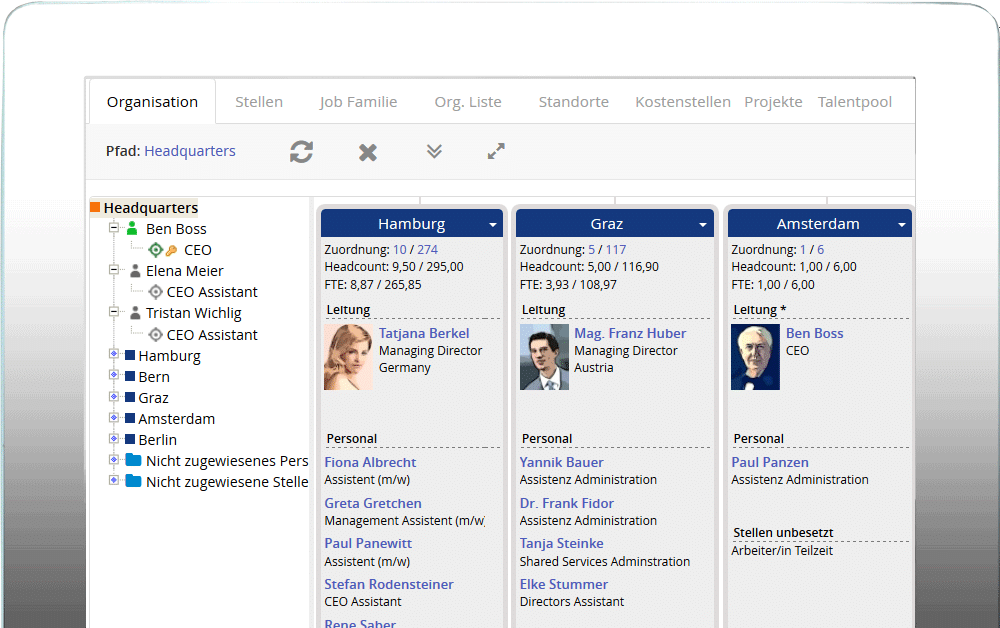Open Ben Boss link in Amsterdam card
Viewport: 1000px width, 628px height.
[x=814, y=333]
